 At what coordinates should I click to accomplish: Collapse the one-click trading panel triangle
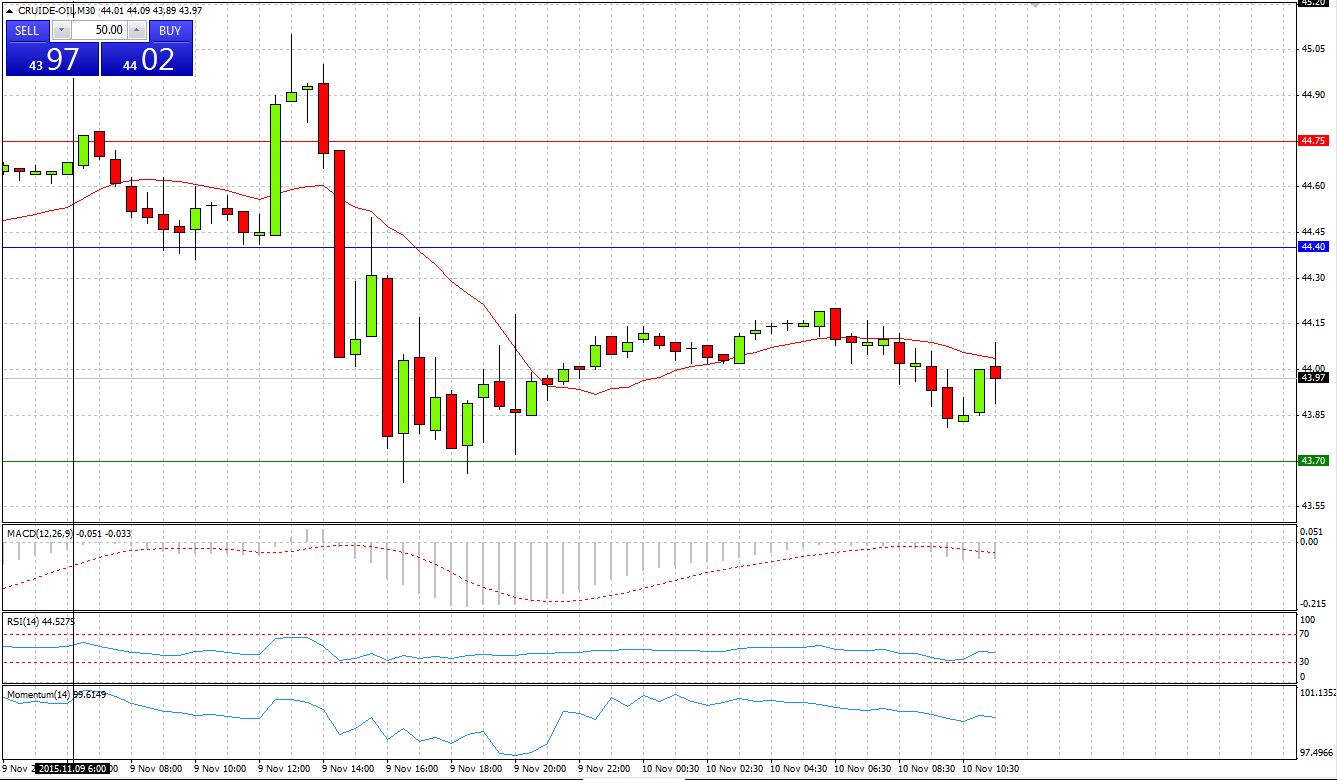coord(10,10)
